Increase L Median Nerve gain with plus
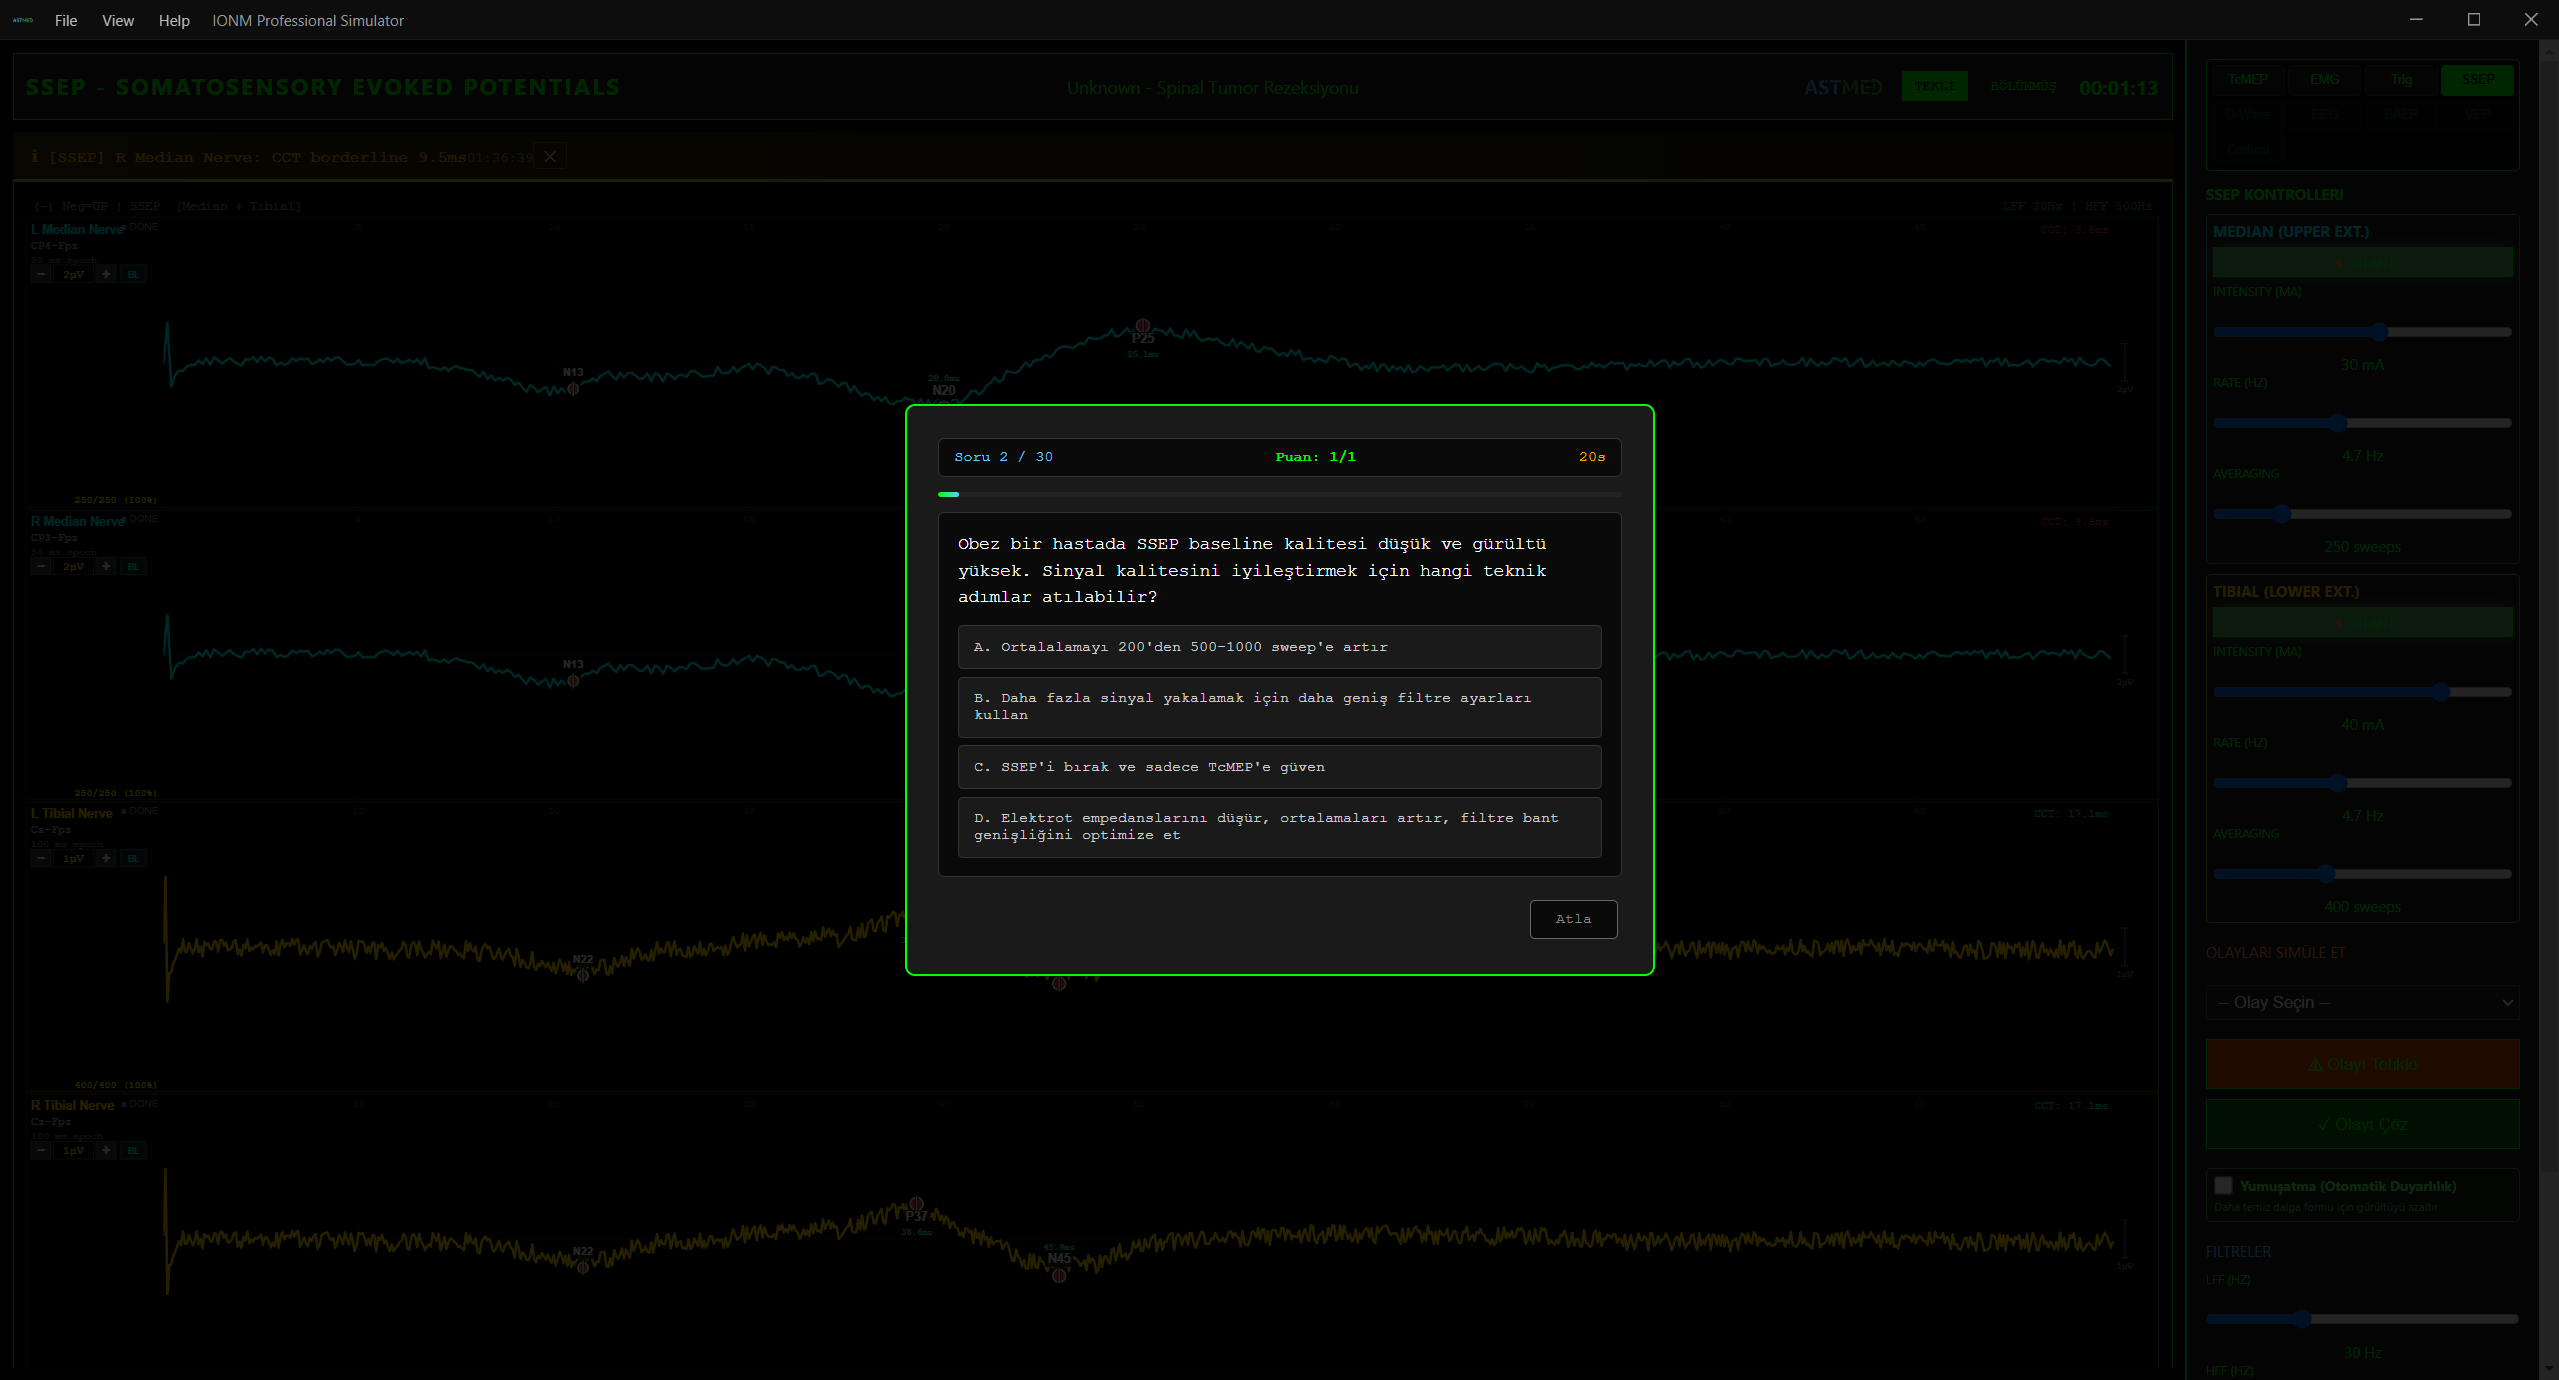Screen dimensions: 2559x1380 coord(106,274)
